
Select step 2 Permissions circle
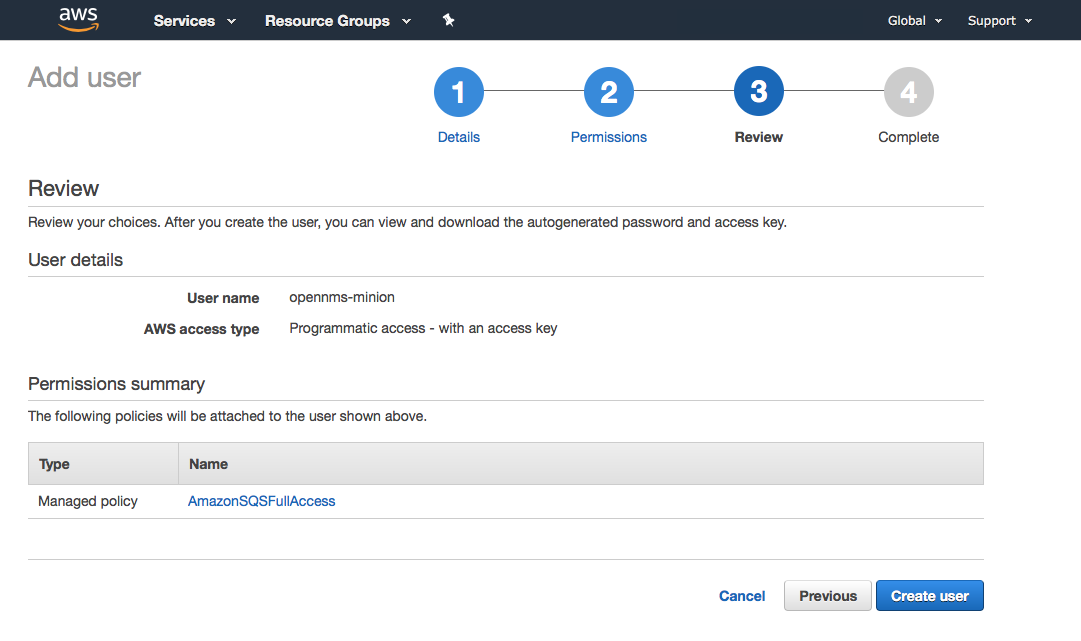[608, 91]
